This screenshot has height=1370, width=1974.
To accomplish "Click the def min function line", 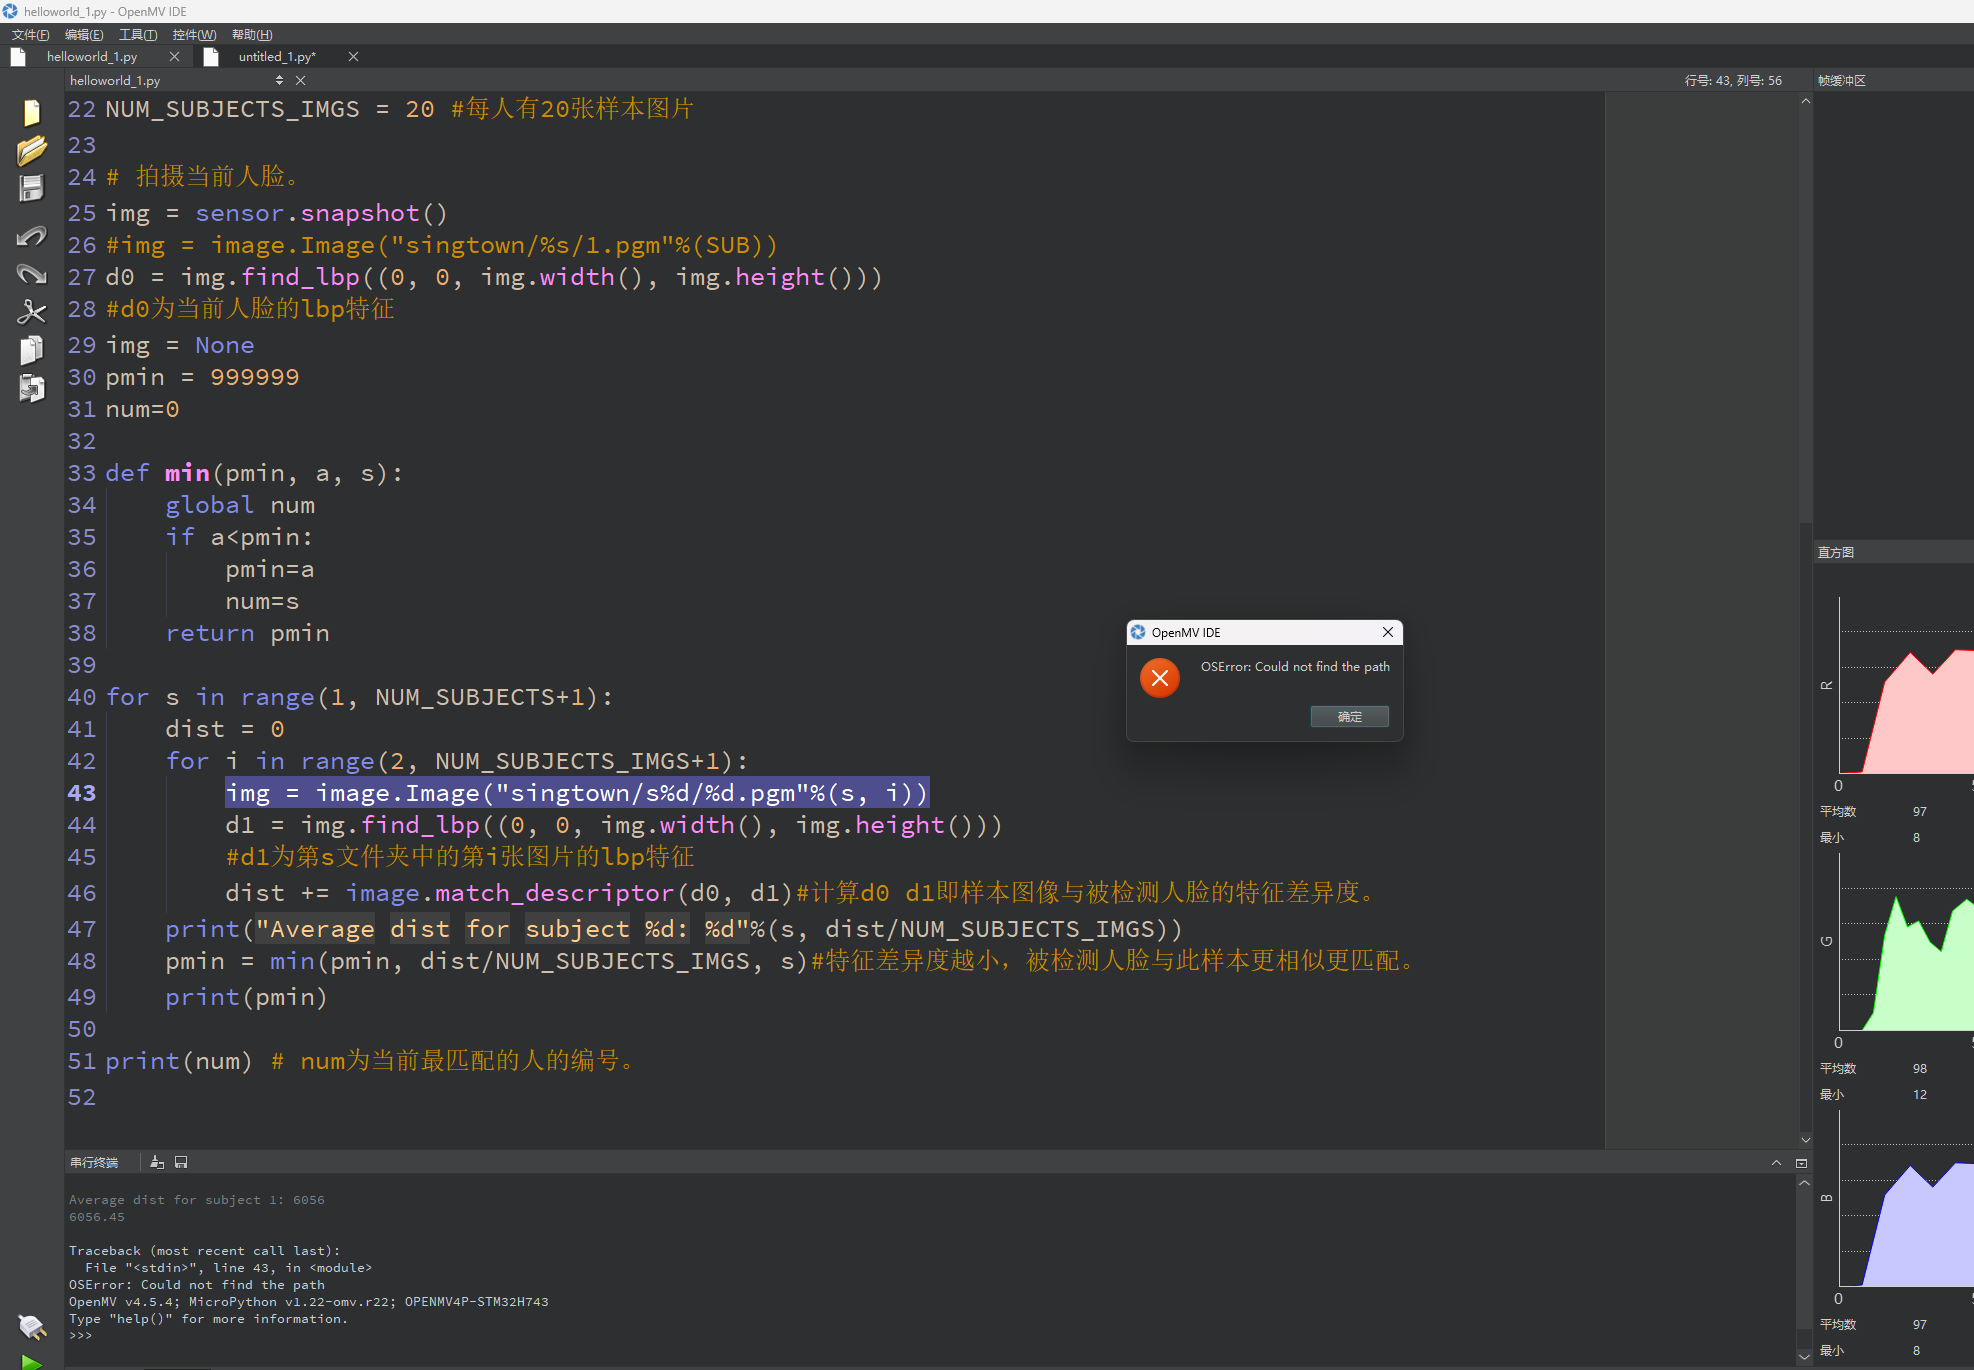I will (x=254, y=473).
